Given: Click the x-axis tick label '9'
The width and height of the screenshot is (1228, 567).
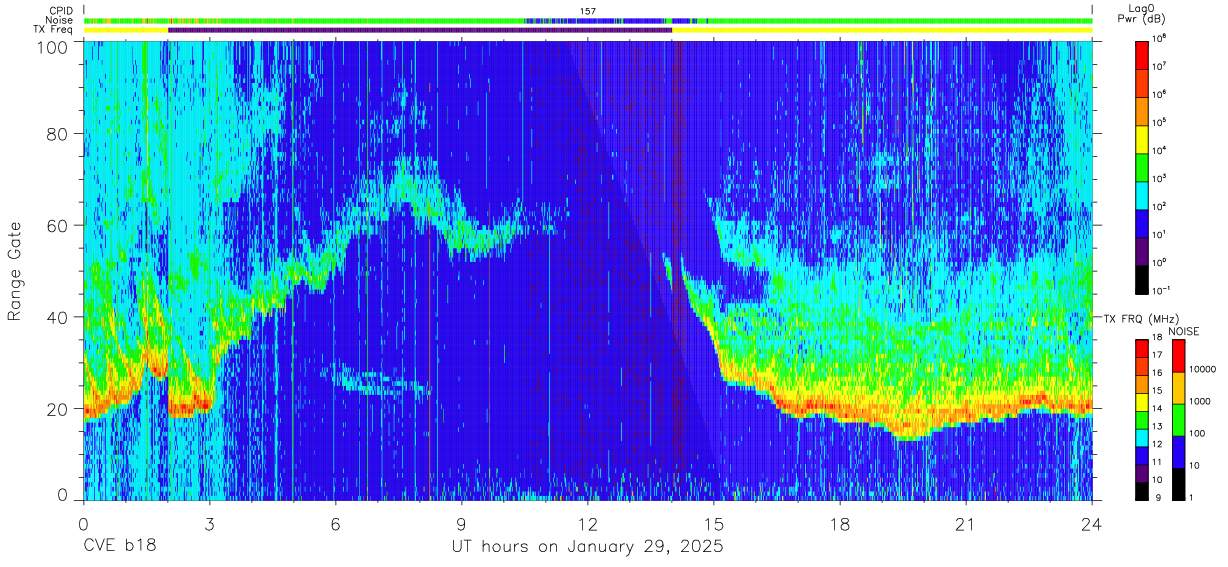Looking at the screenshot, I should coord(461,524).
